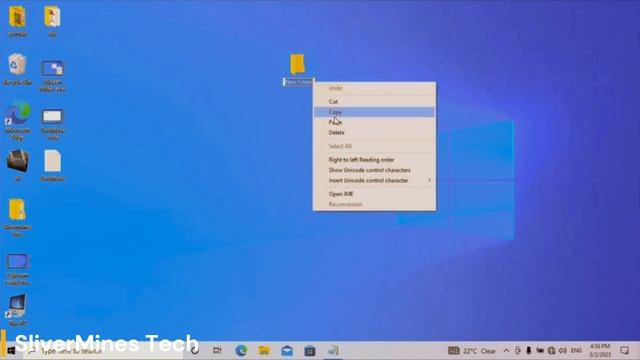Open the taskbar clock and date
640x360 pixels.
(600, 351)
